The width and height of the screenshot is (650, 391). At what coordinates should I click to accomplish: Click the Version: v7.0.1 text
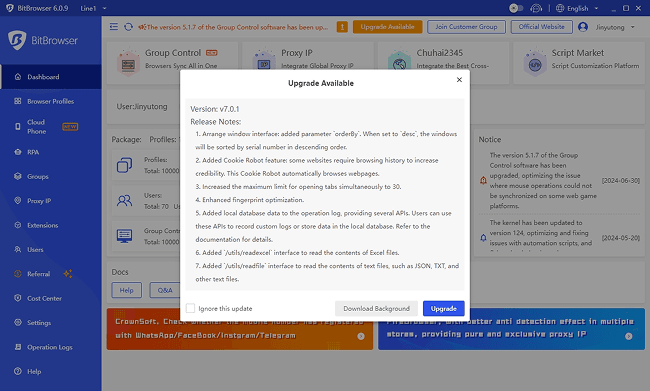[215, 109]
